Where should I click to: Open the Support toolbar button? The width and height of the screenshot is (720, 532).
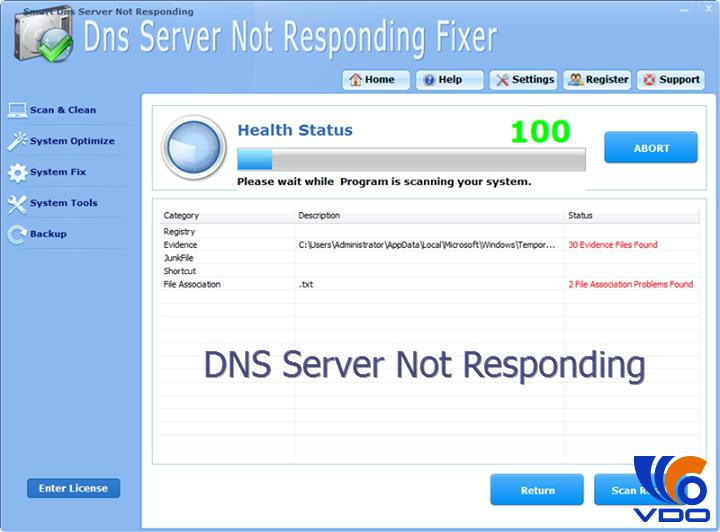(x=670, y=80)
